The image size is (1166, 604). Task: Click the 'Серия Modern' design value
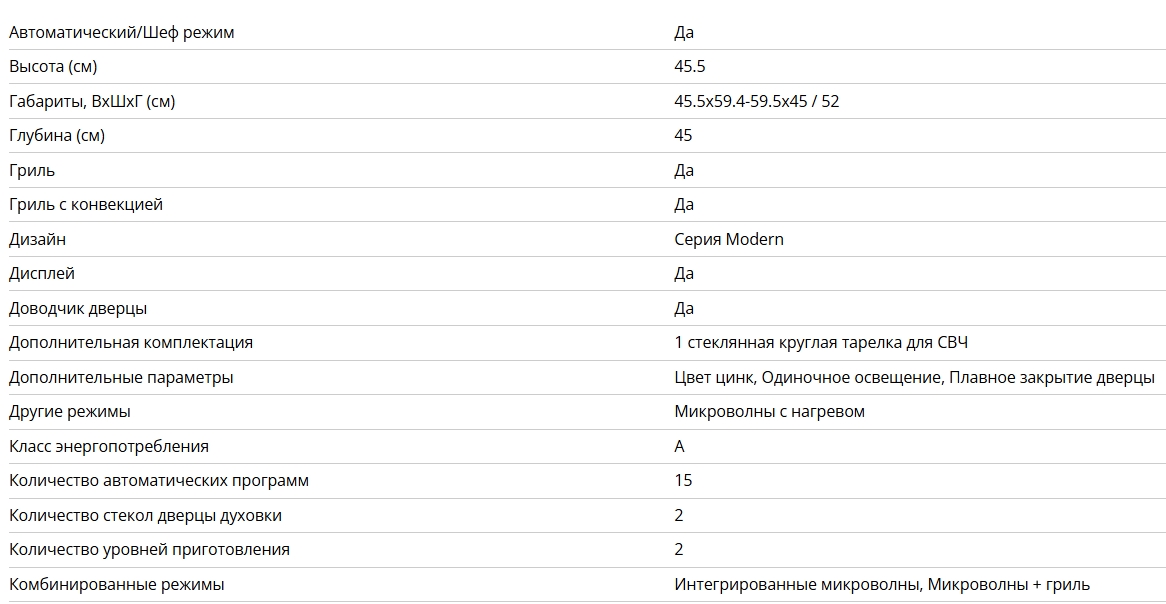point(728,239)
